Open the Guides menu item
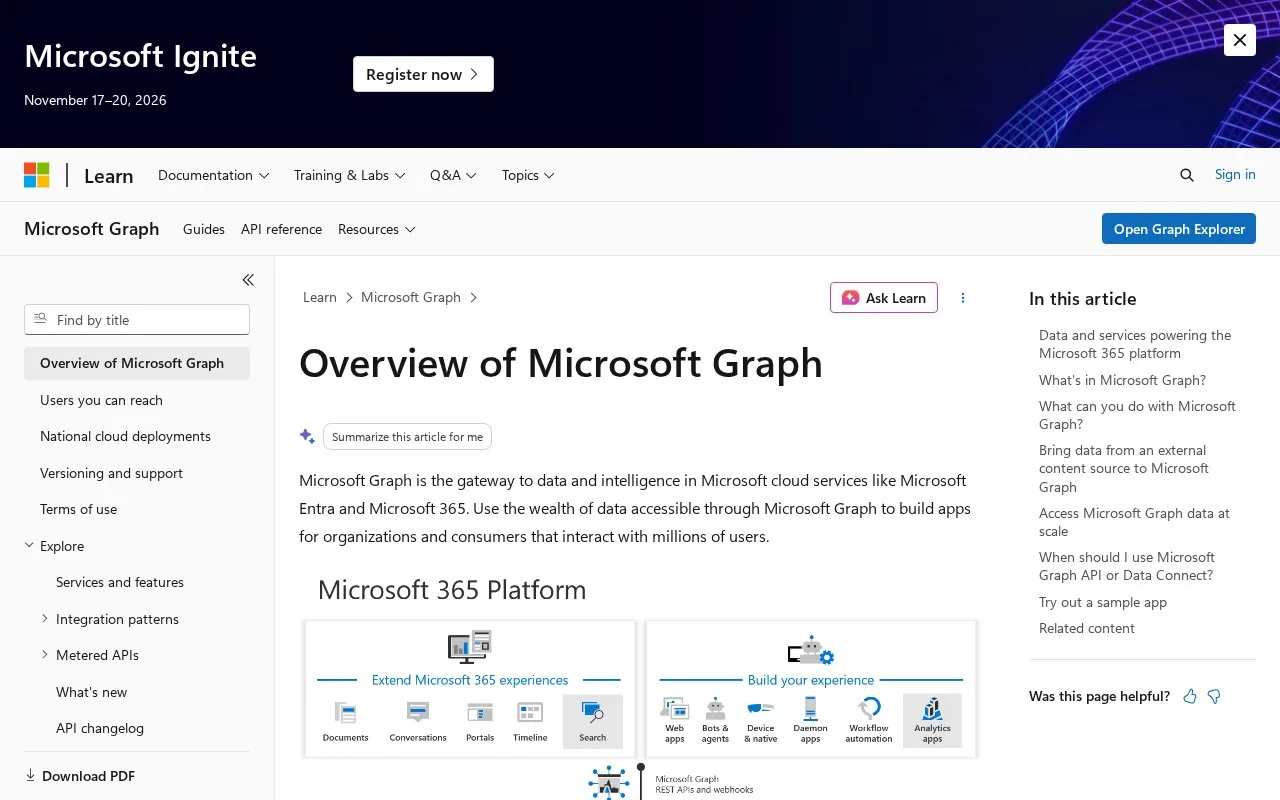The width and height of the screenshot is (1280, 800). (x=204, y=229)
